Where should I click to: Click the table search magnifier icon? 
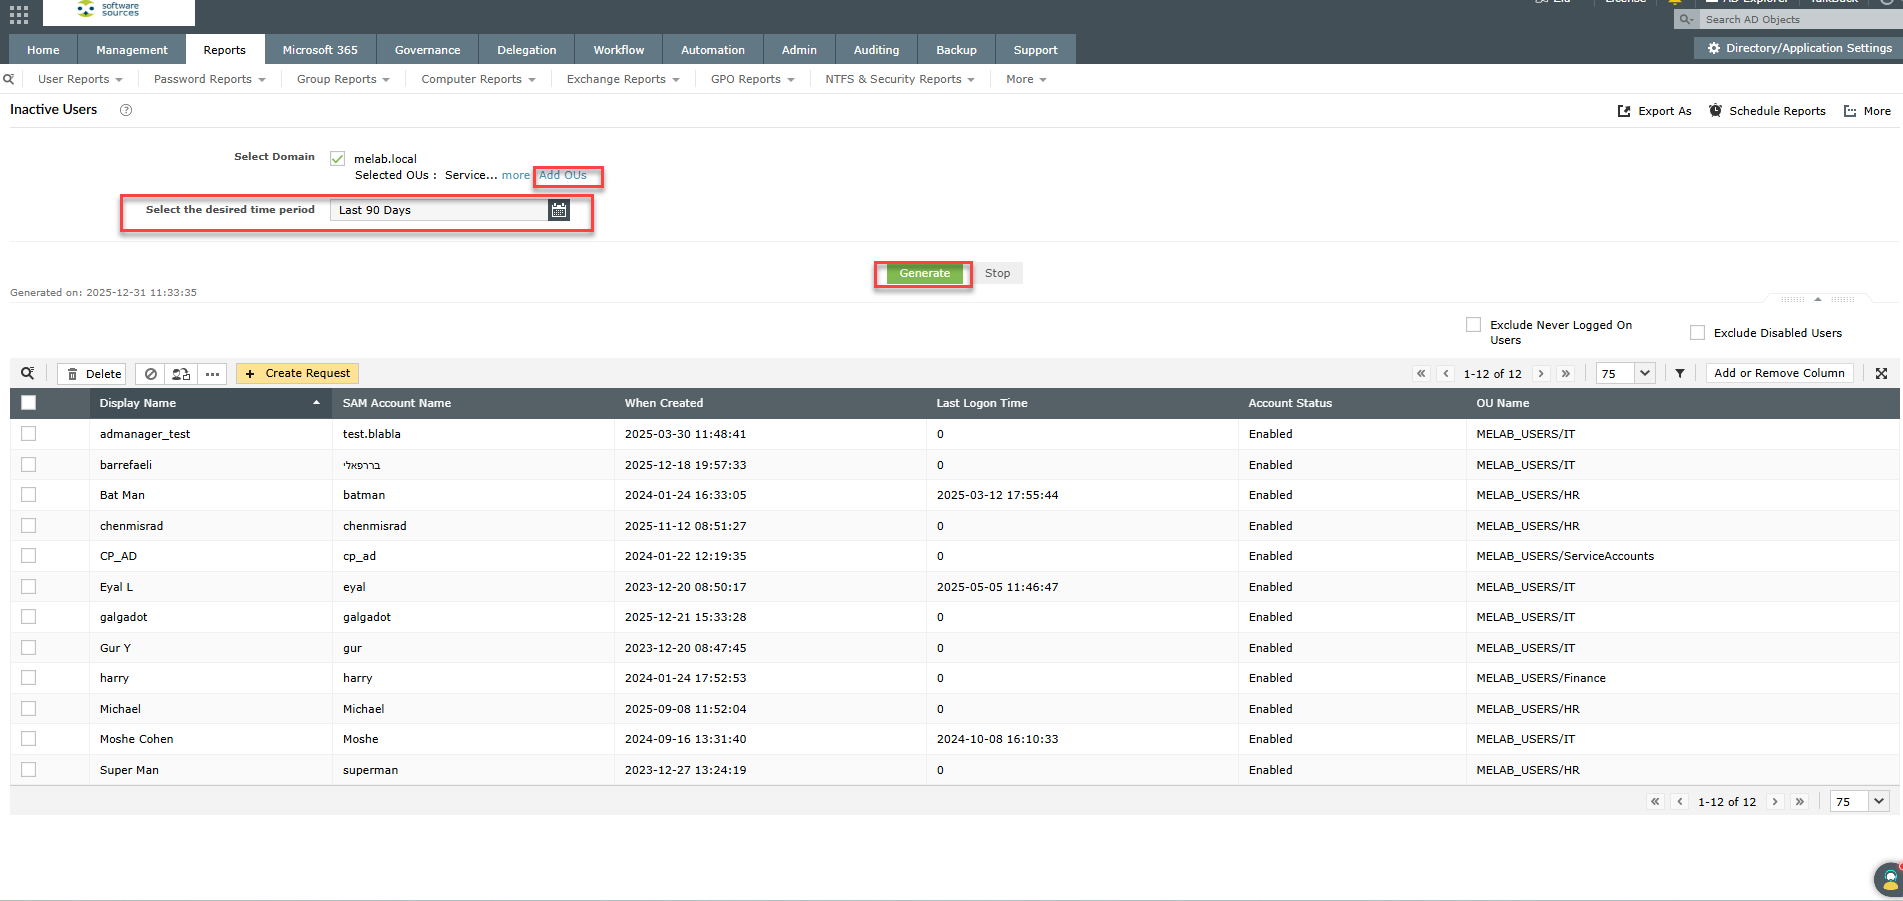click(28, 373)
